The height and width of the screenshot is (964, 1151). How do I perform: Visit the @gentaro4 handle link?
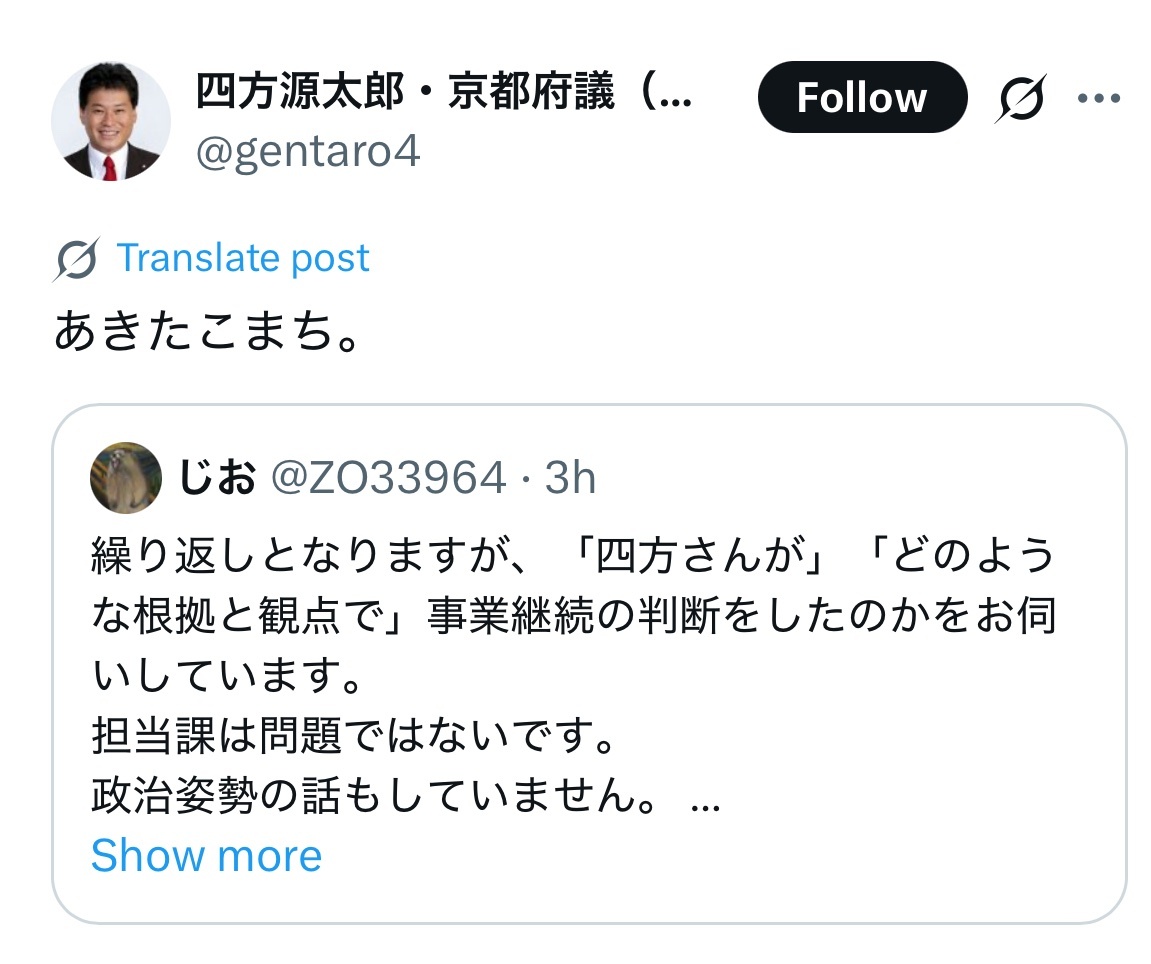click(x=307, y=152)
